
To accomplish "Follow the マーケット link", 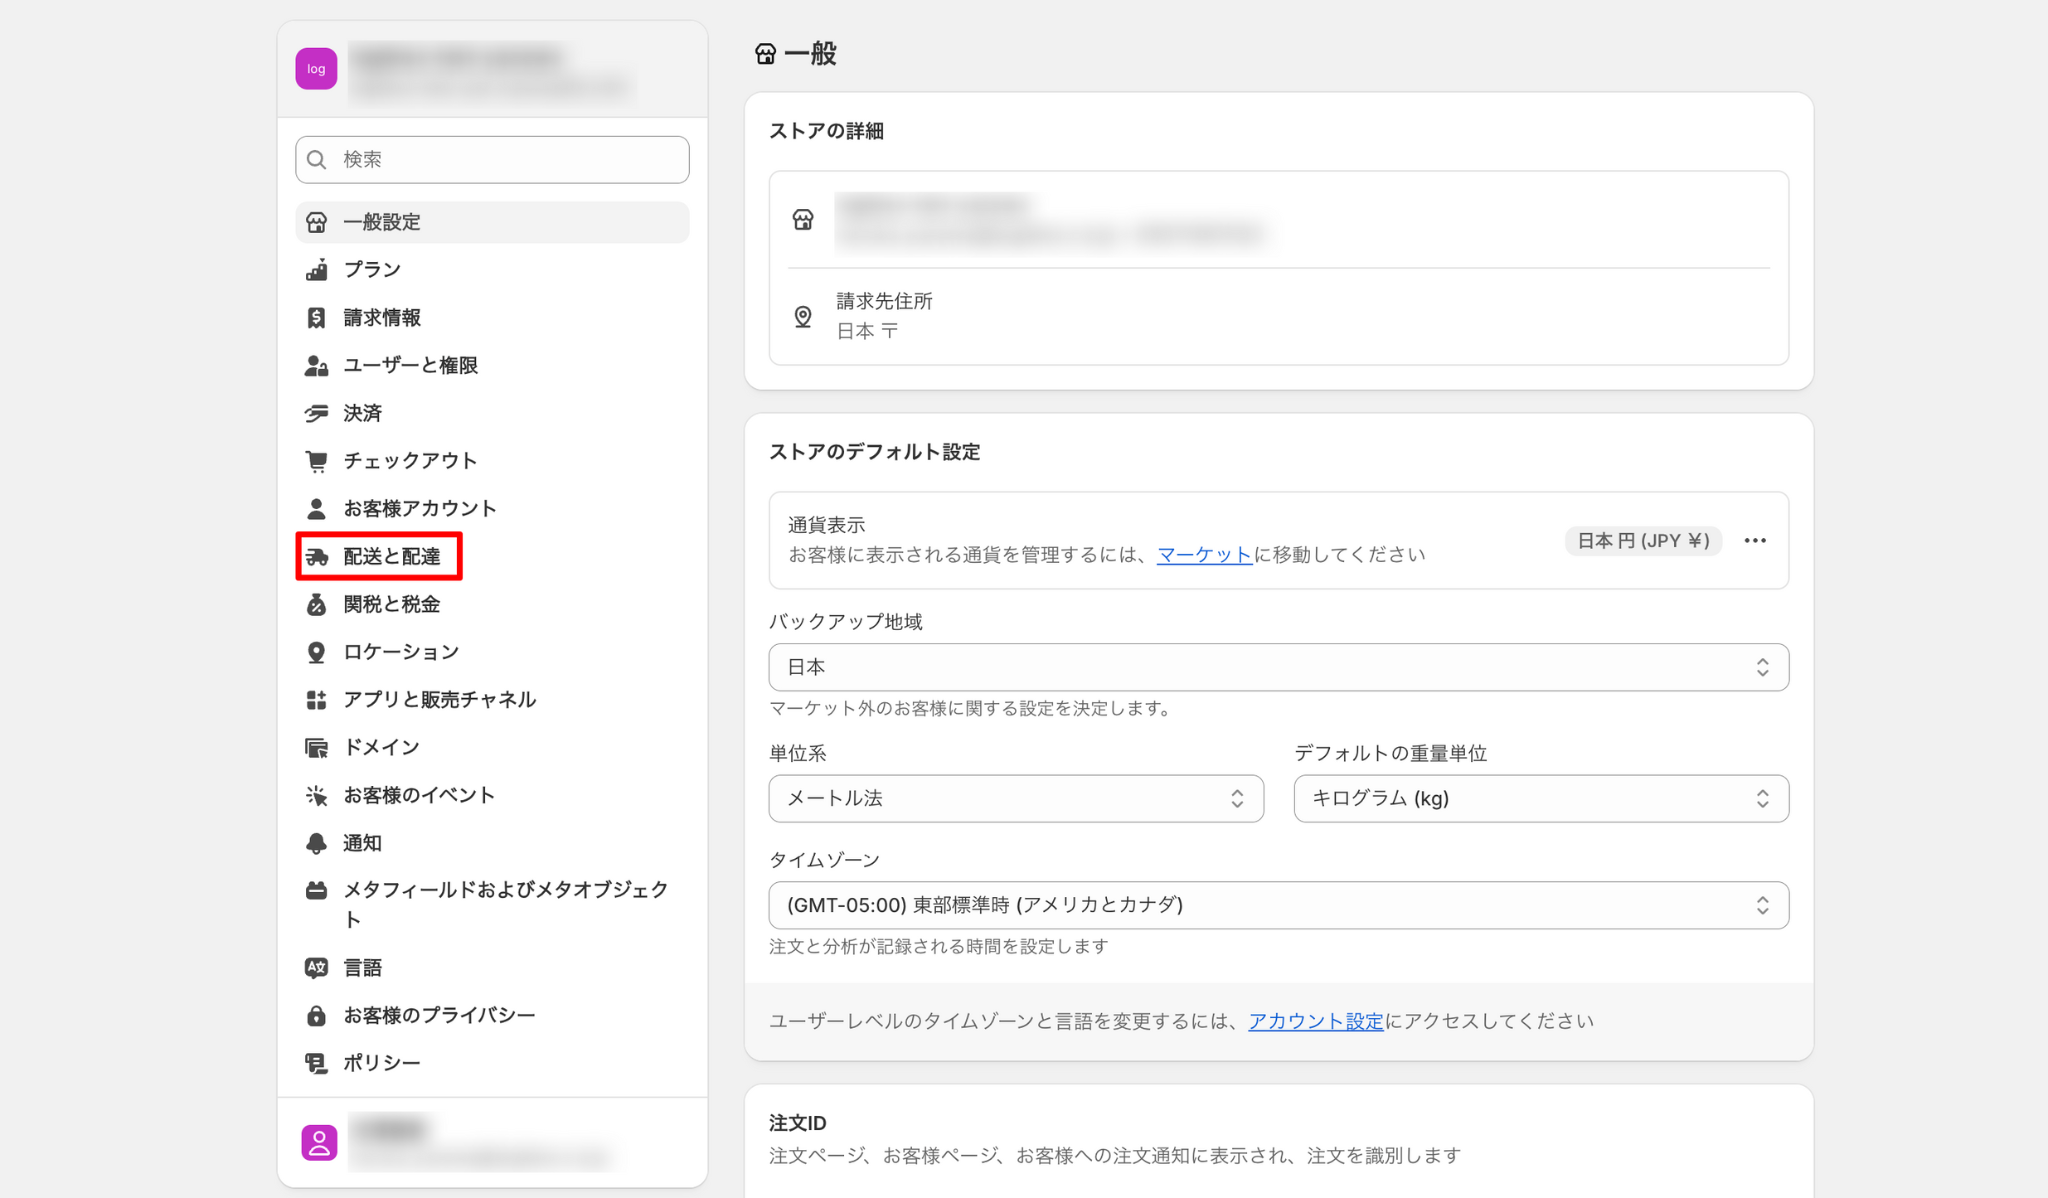I will click(x=1204, y=555).
